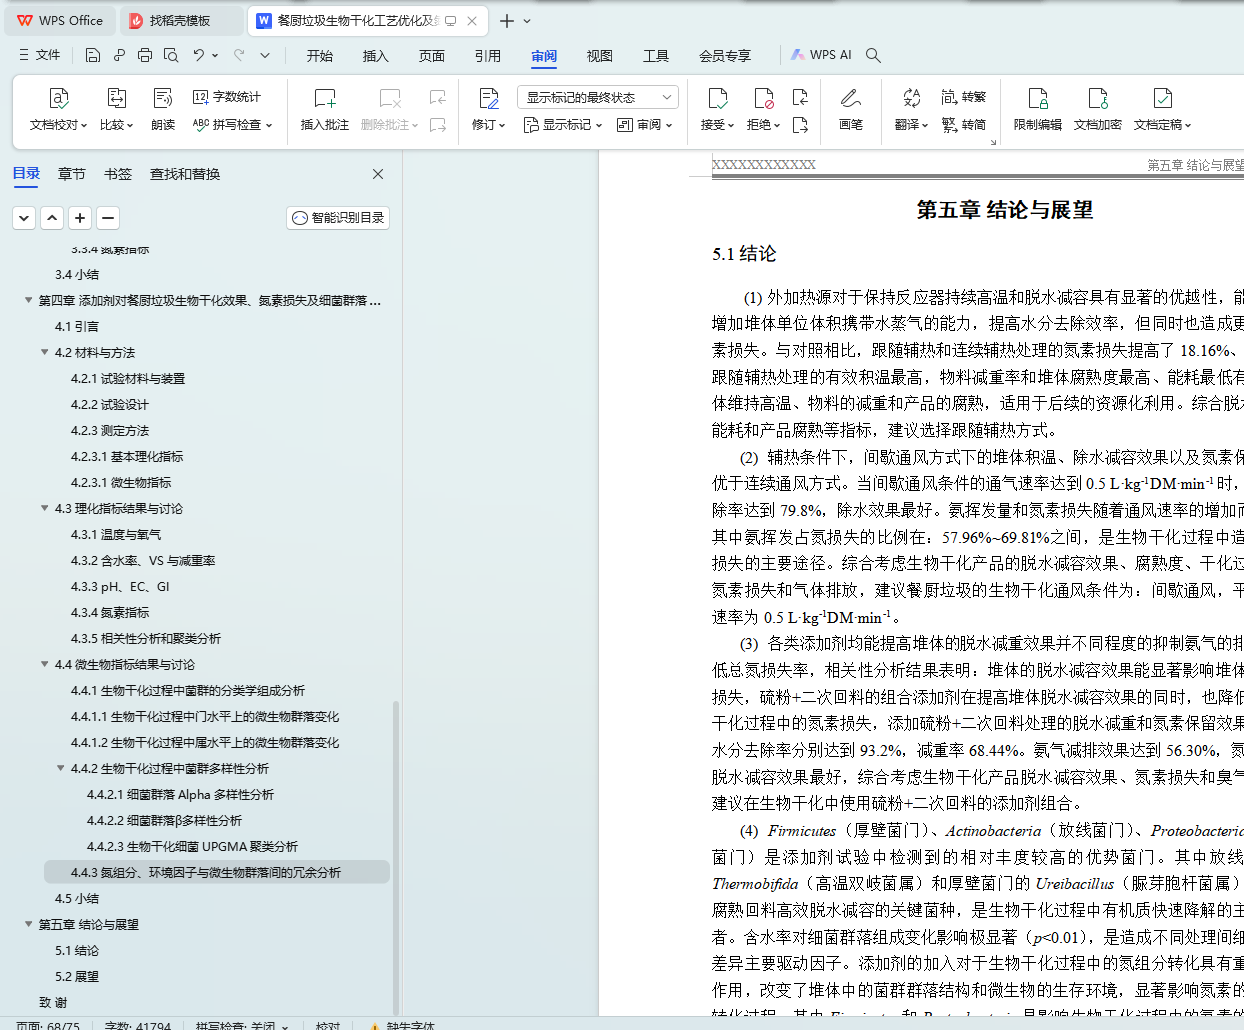The width and height of the screenshot is (1244, 1030).
Task: Switch to 章节 pane tab
Action: point(72,174)
